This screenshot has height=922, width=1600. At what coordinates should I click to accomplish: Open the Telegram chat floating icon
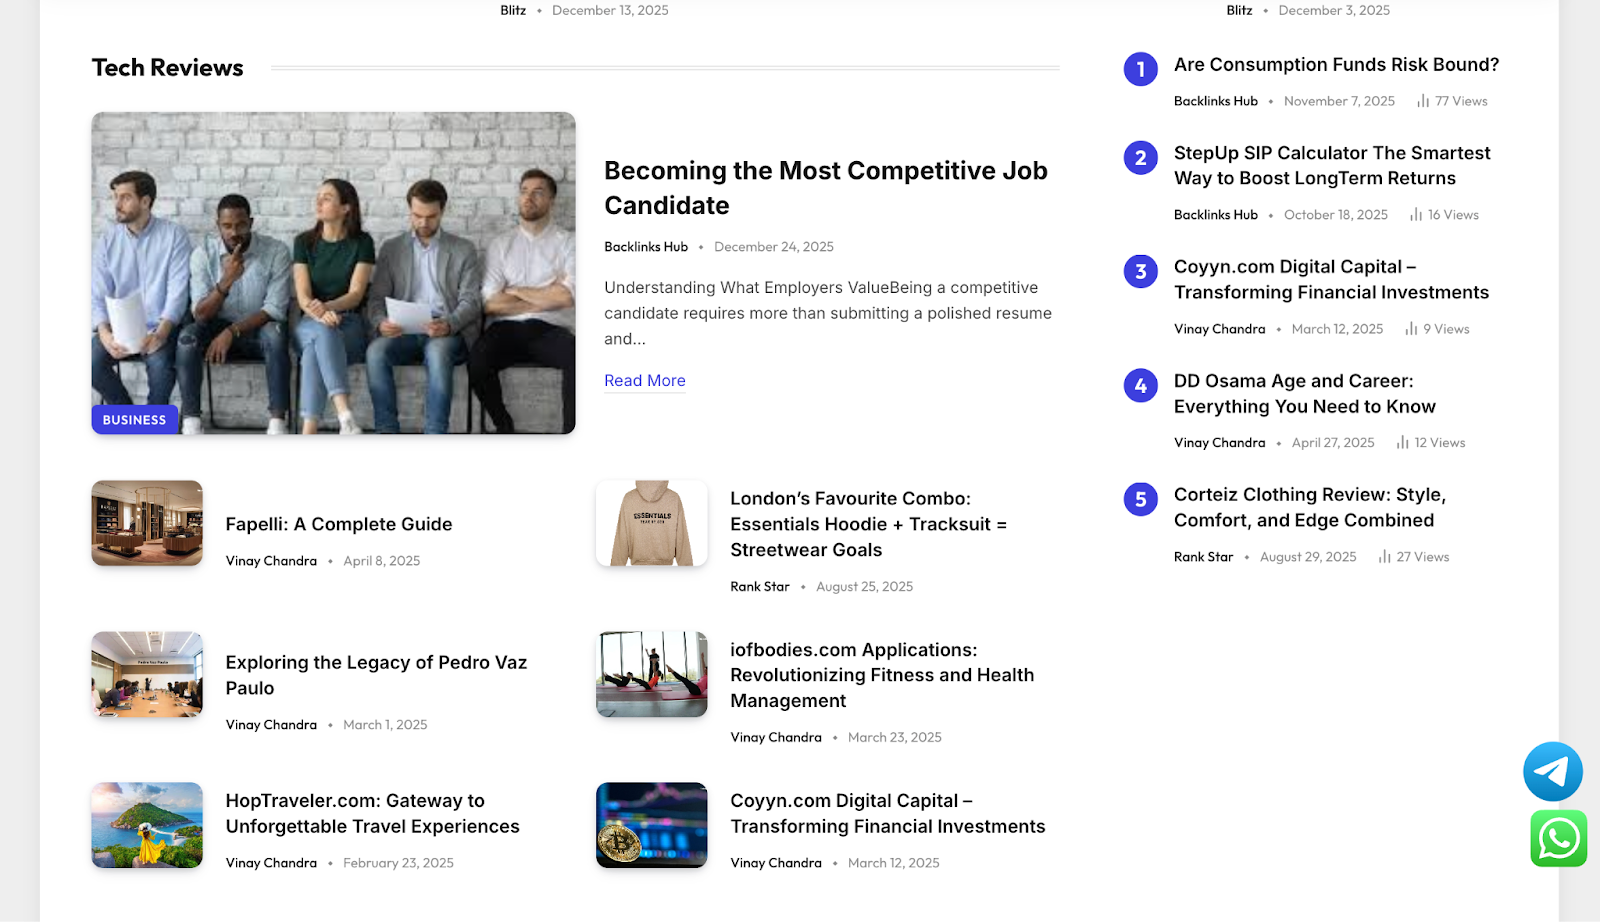click(x=1552, y=771)
